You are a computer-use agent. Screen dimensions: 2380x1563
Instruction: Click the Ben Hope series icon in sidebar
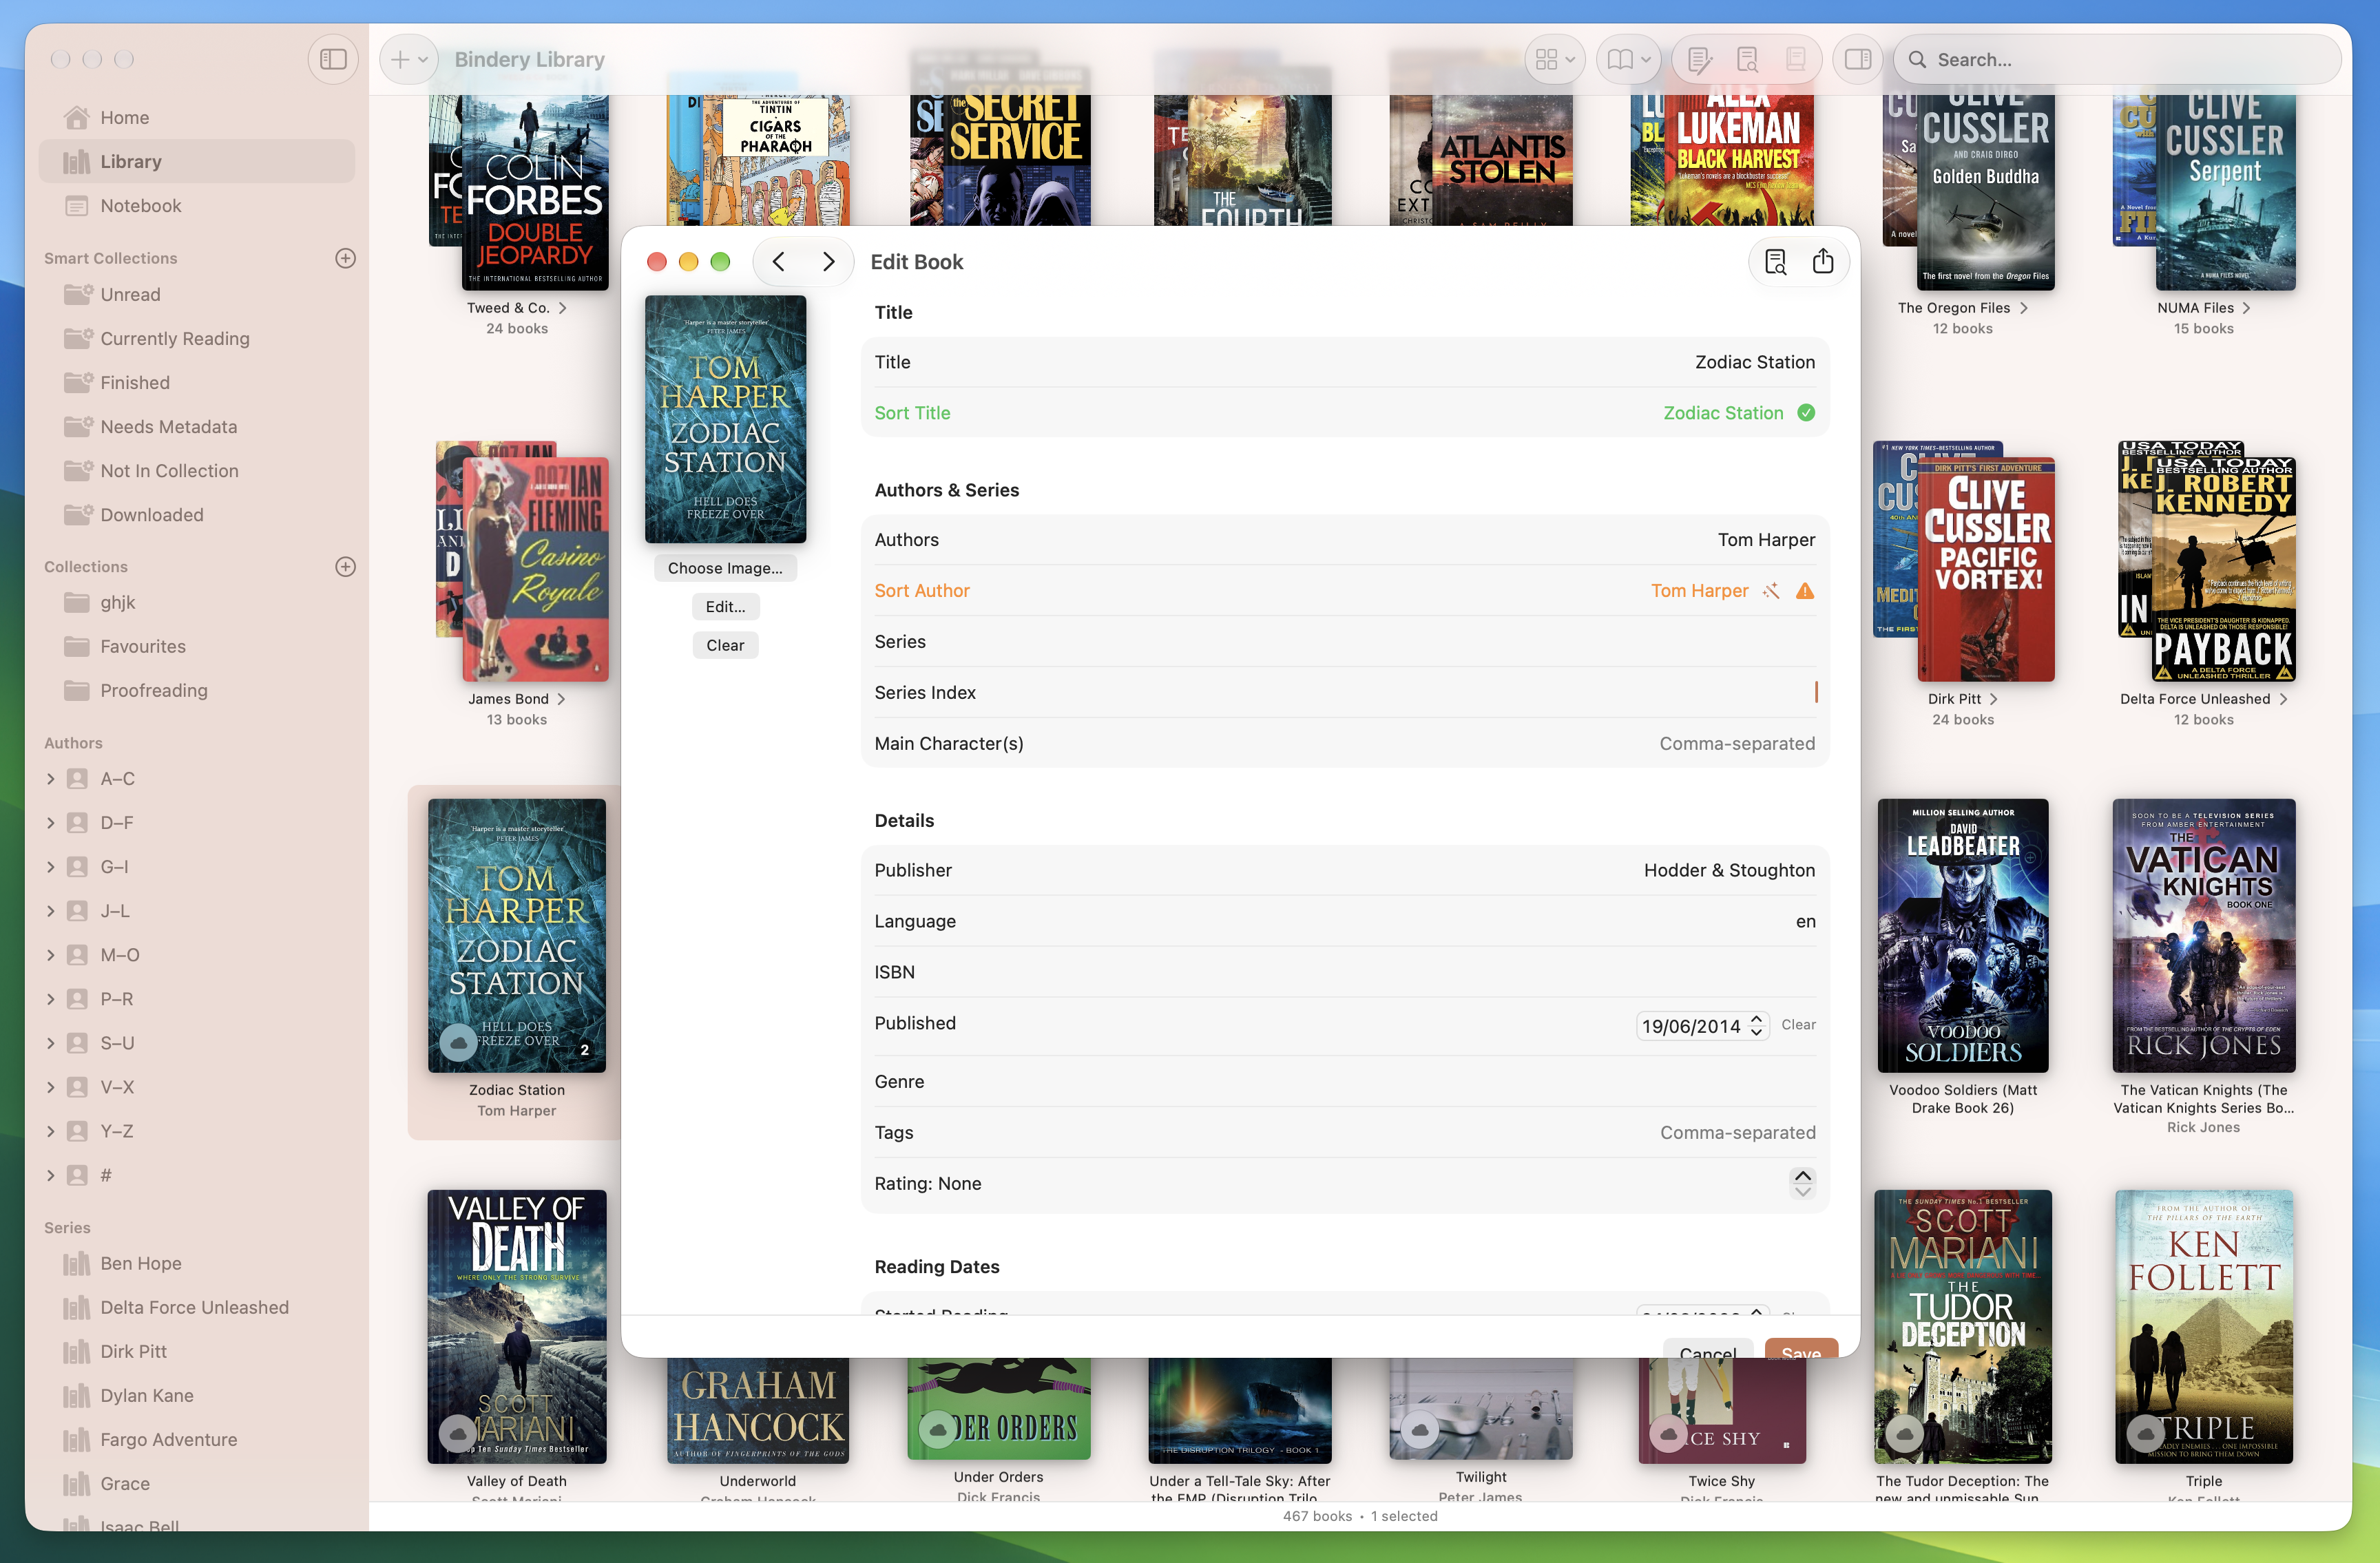[77, 1264]
